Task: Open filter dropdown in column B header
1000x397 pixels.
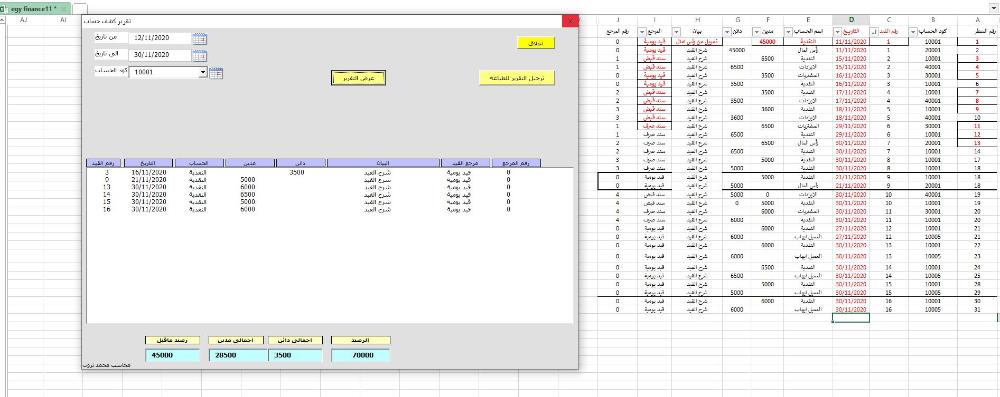Action: [914, 31]
